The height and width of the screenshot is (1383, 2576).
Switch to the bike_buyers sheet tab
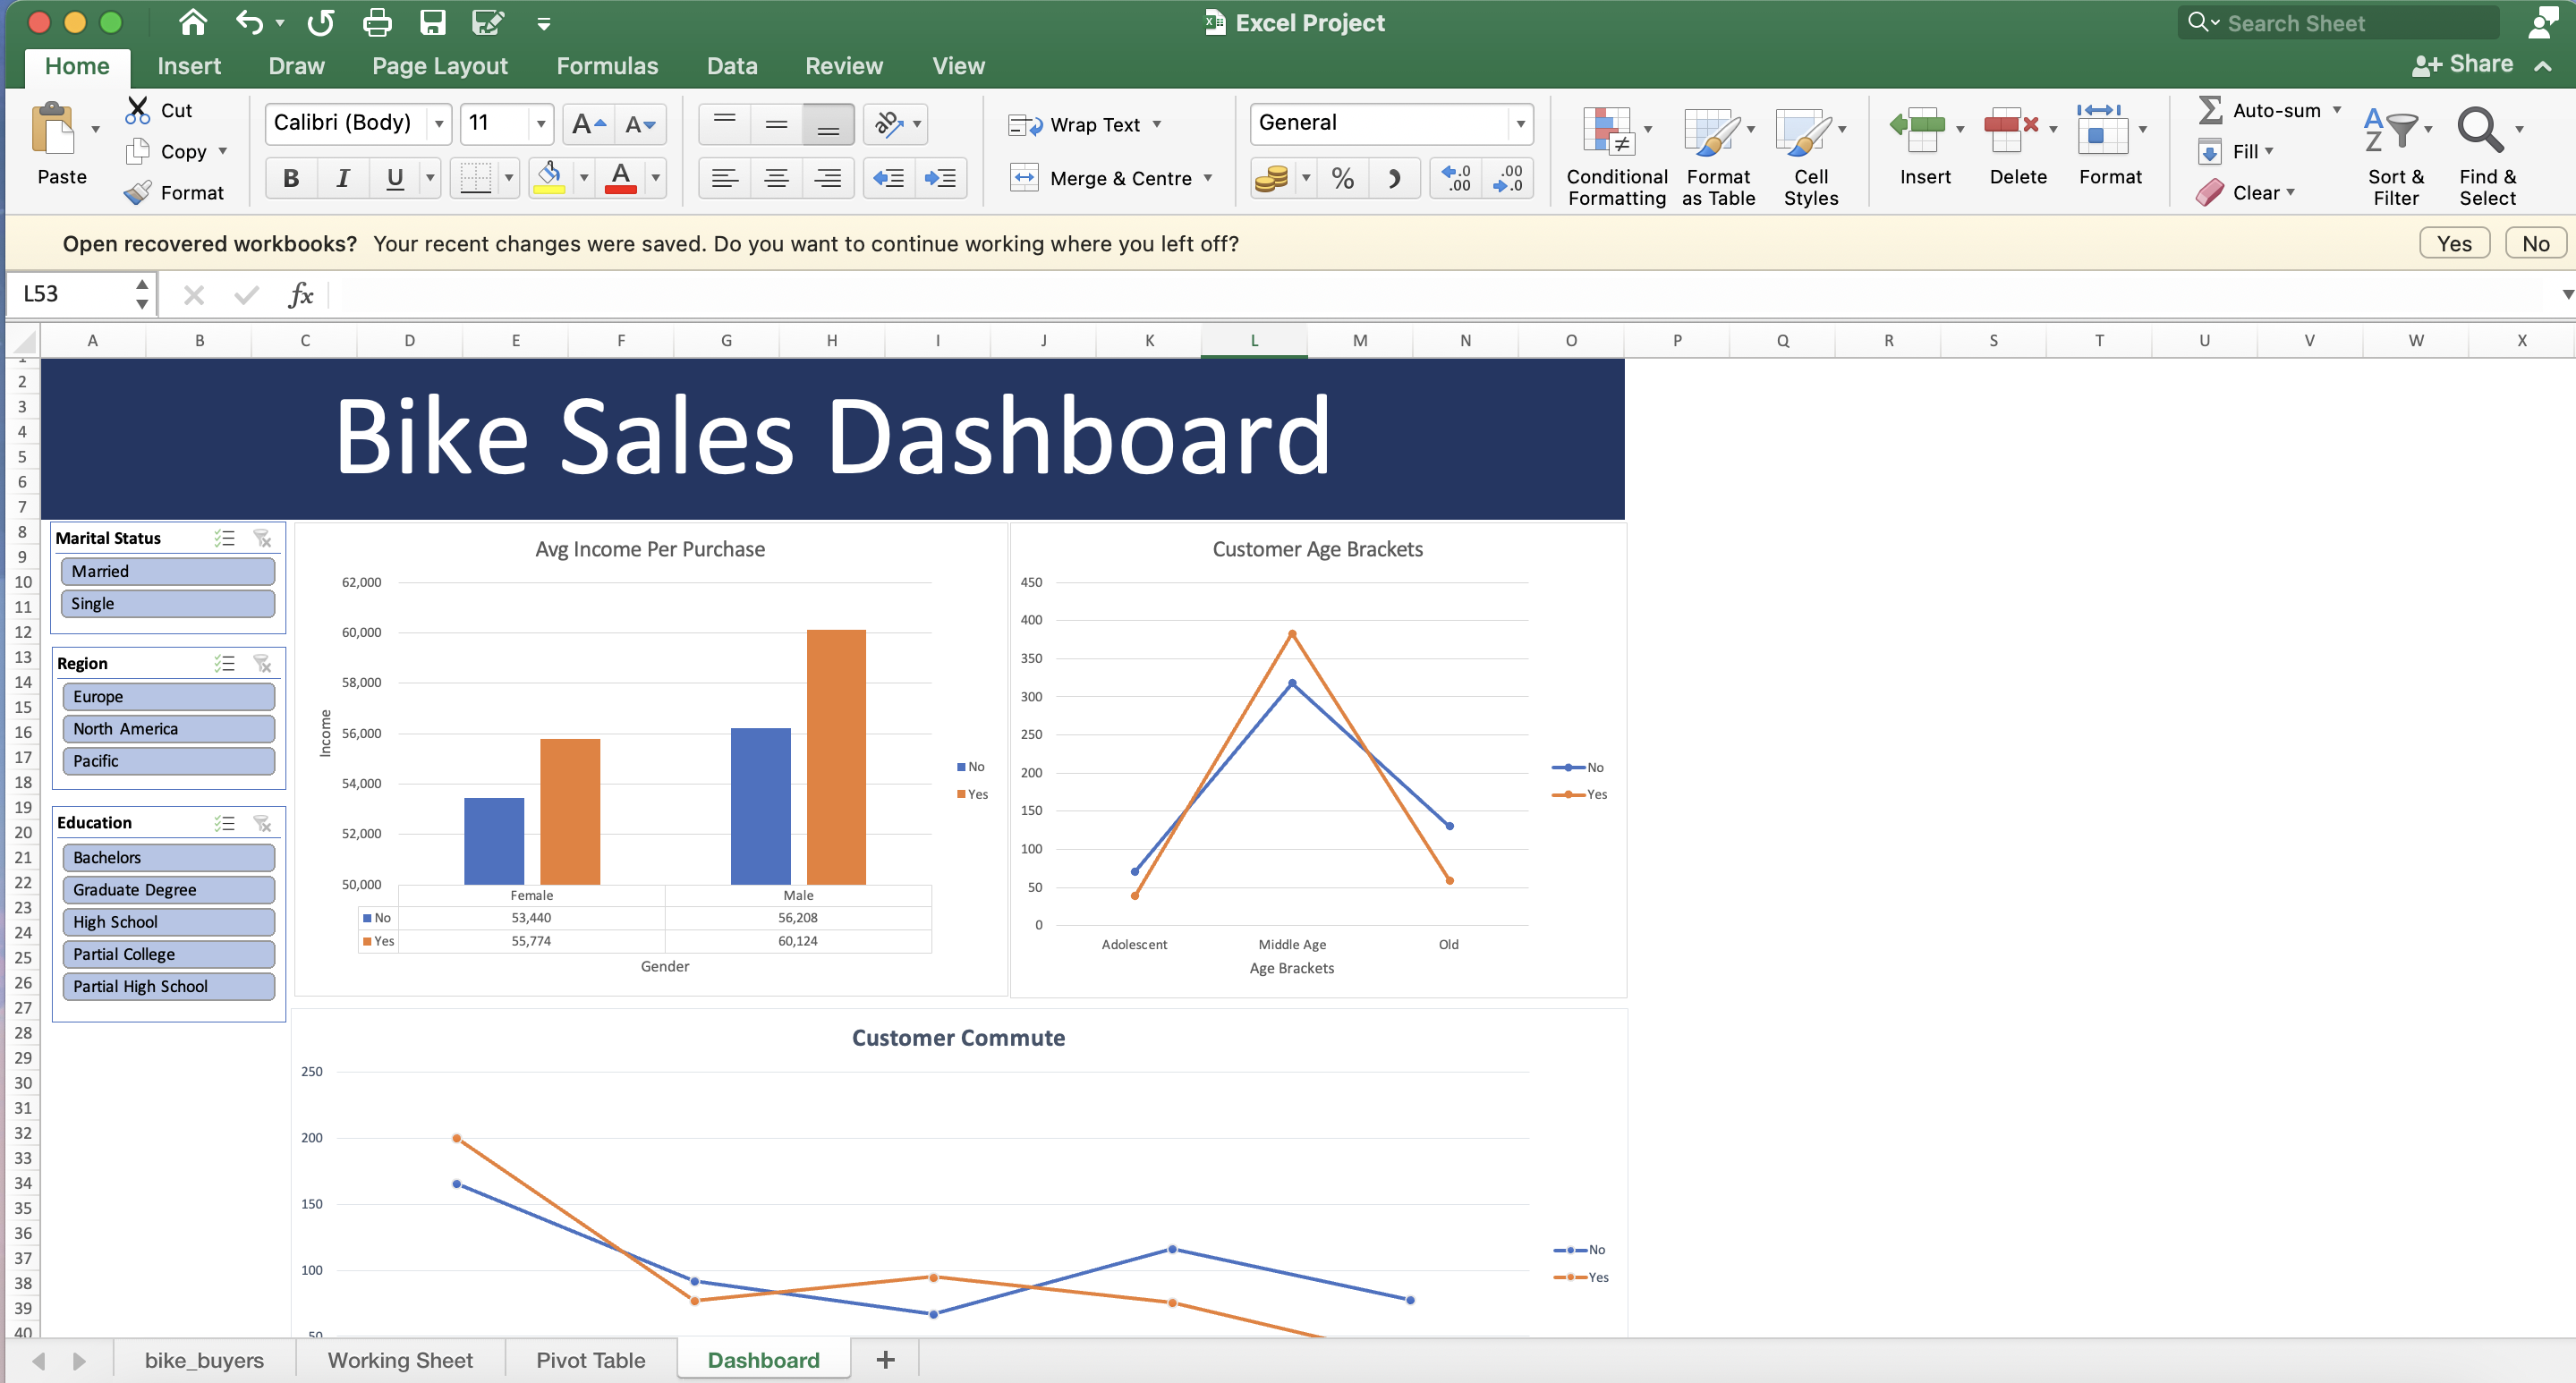[x=204, y=1360]
